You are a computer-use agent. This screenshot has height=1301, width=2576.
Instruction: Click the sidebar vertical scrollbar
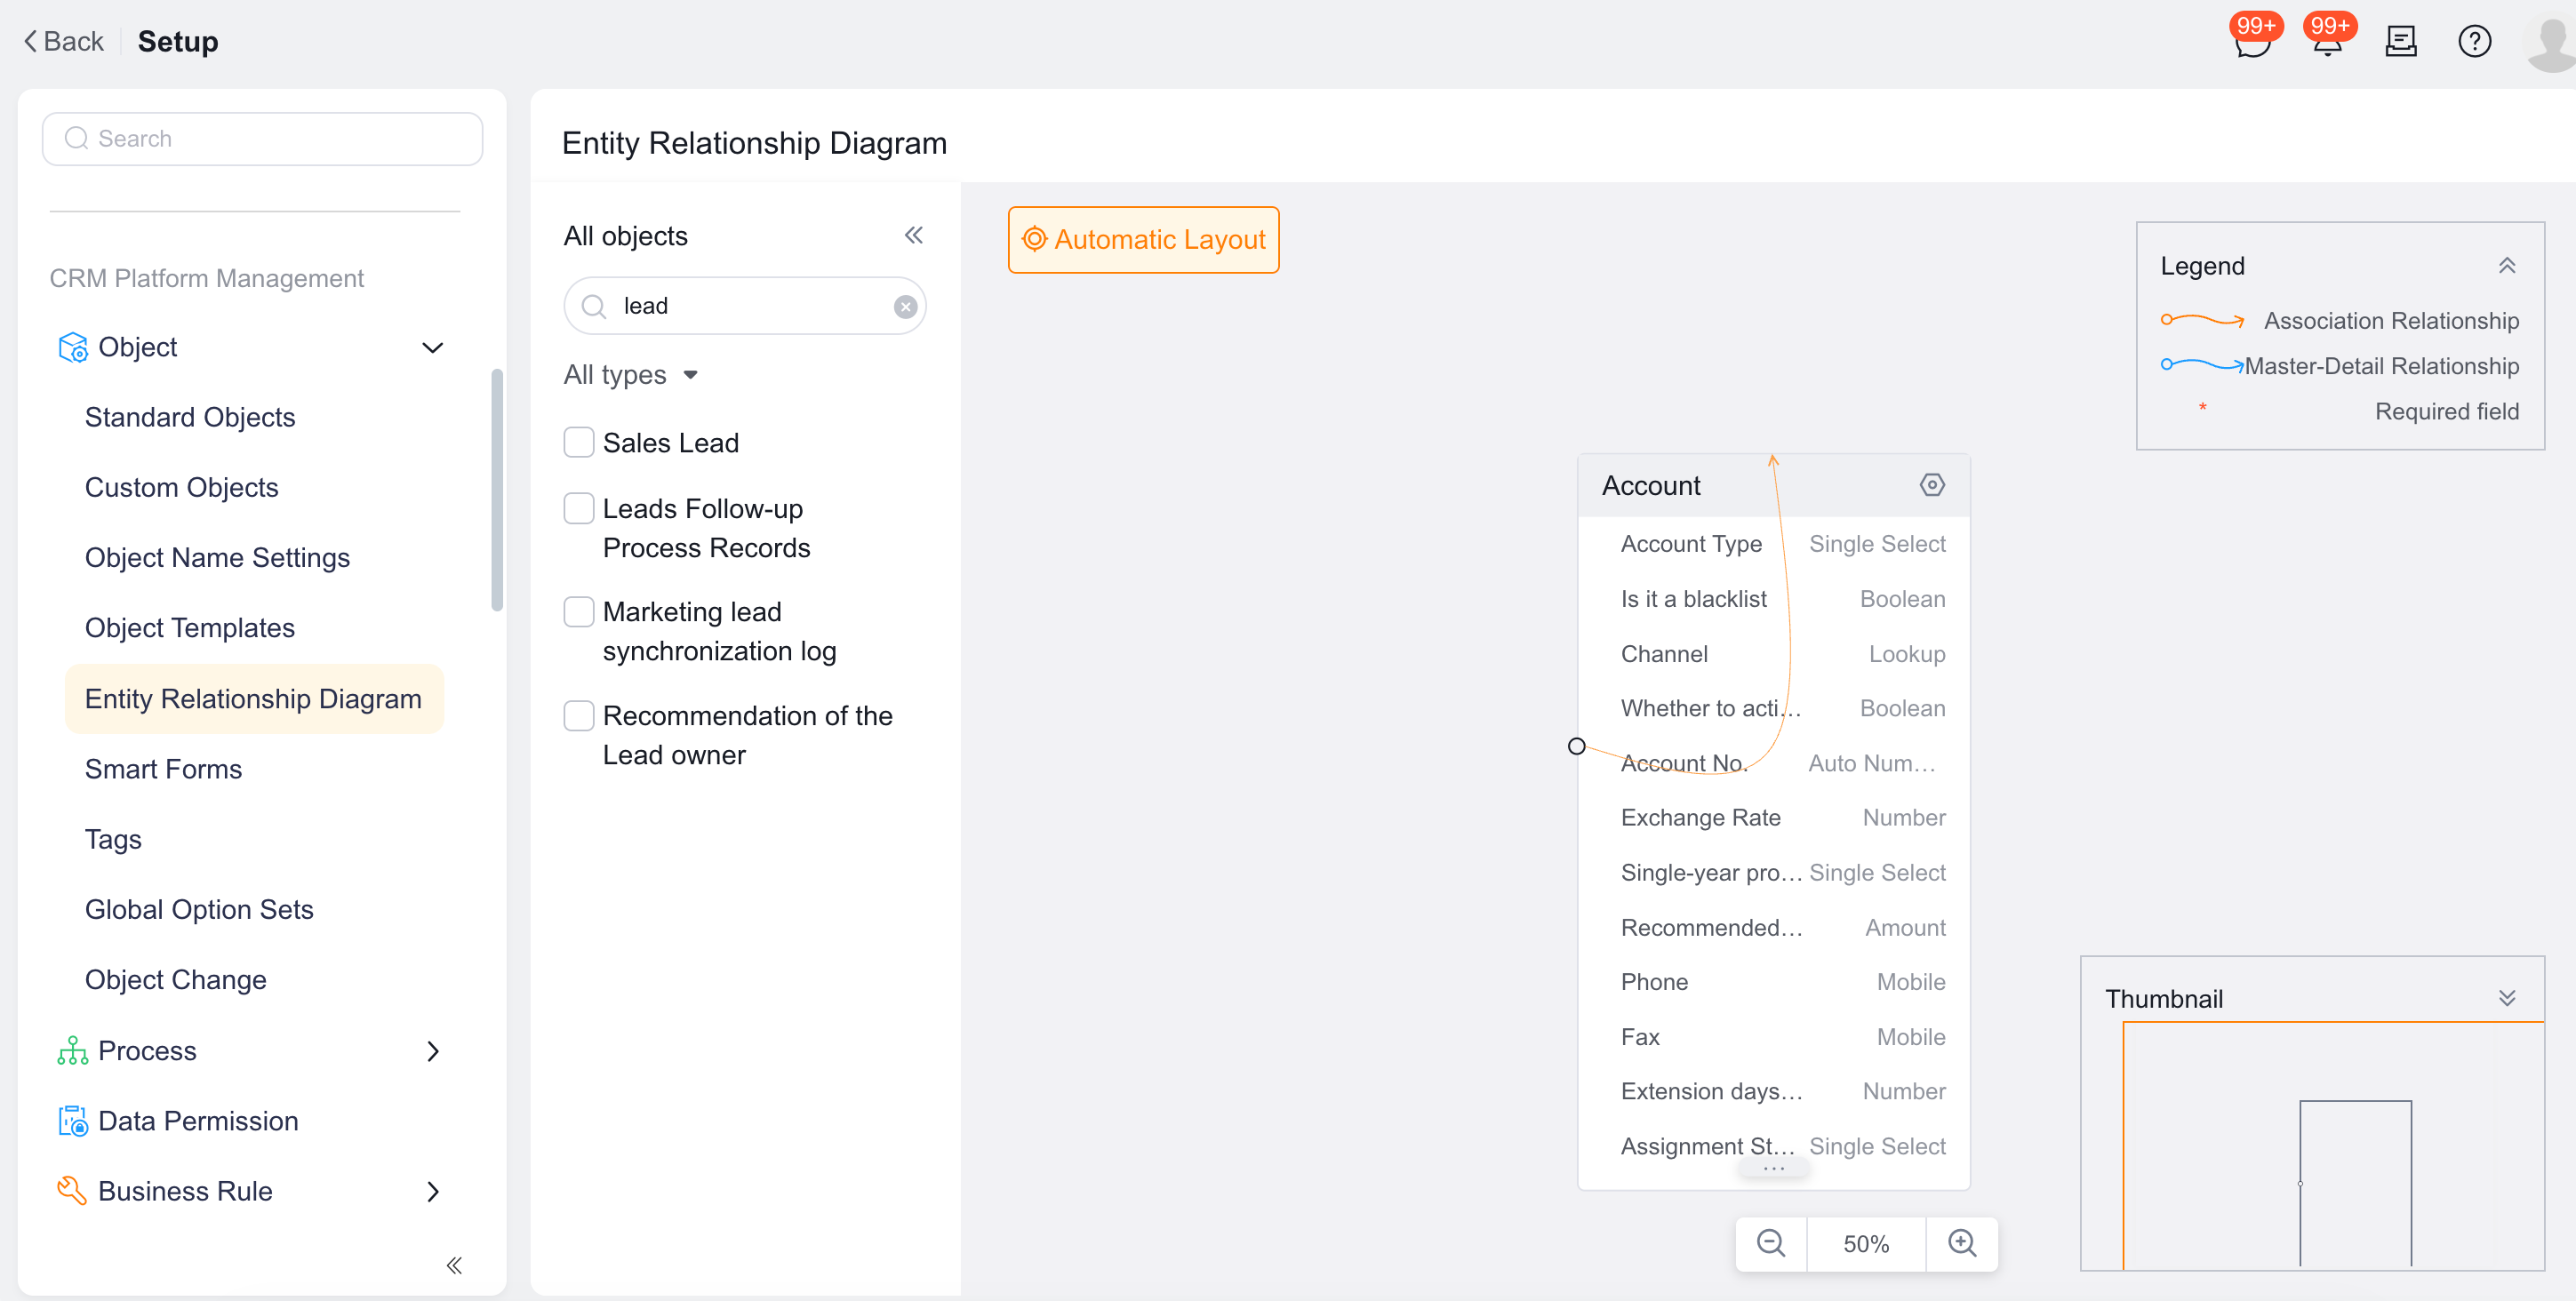click(x=497, y=489)
